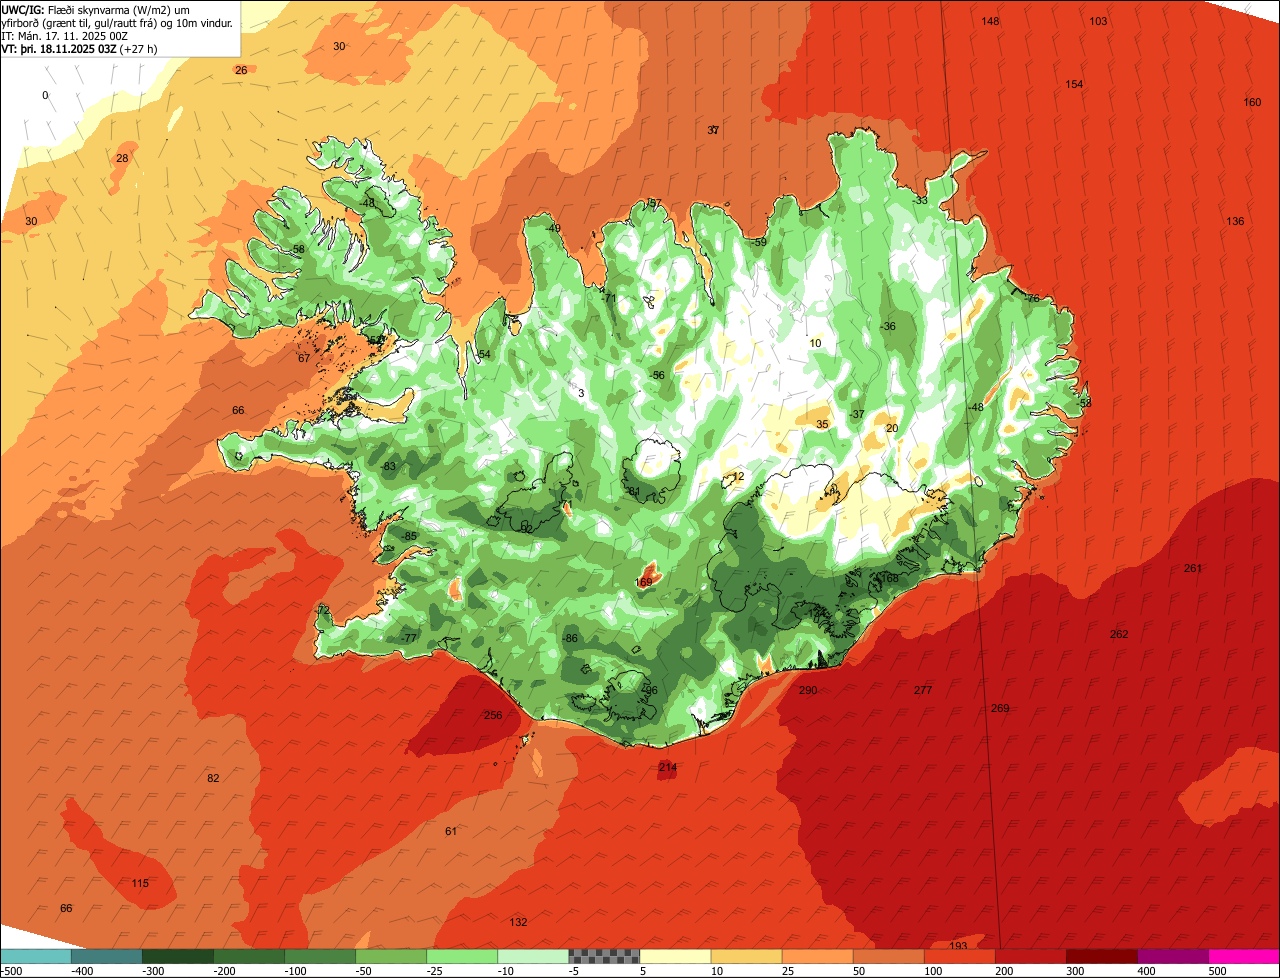Click the '-36' value in east Iceland

(888, 326)
